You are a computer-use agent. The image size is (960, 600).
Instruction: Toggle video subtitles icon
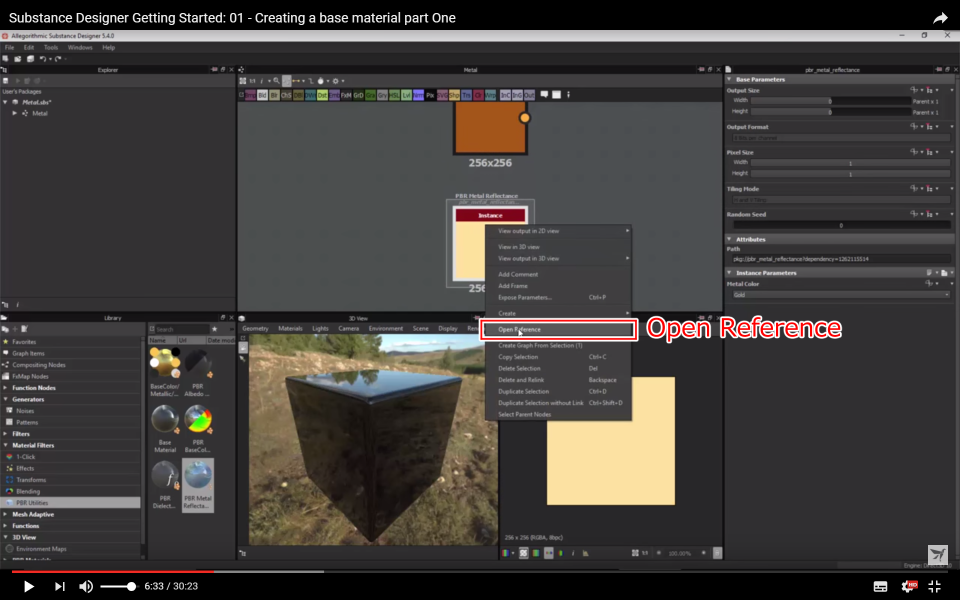880,587
